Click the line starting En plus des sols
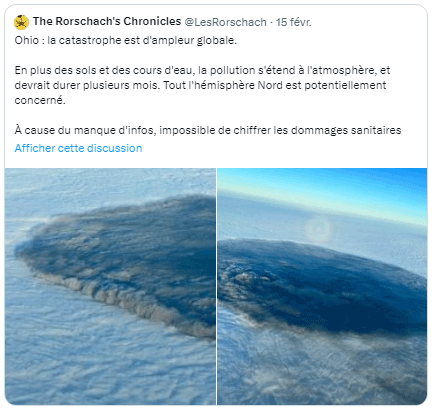Viewport: 436px width, 412px height. pos(202,70)
